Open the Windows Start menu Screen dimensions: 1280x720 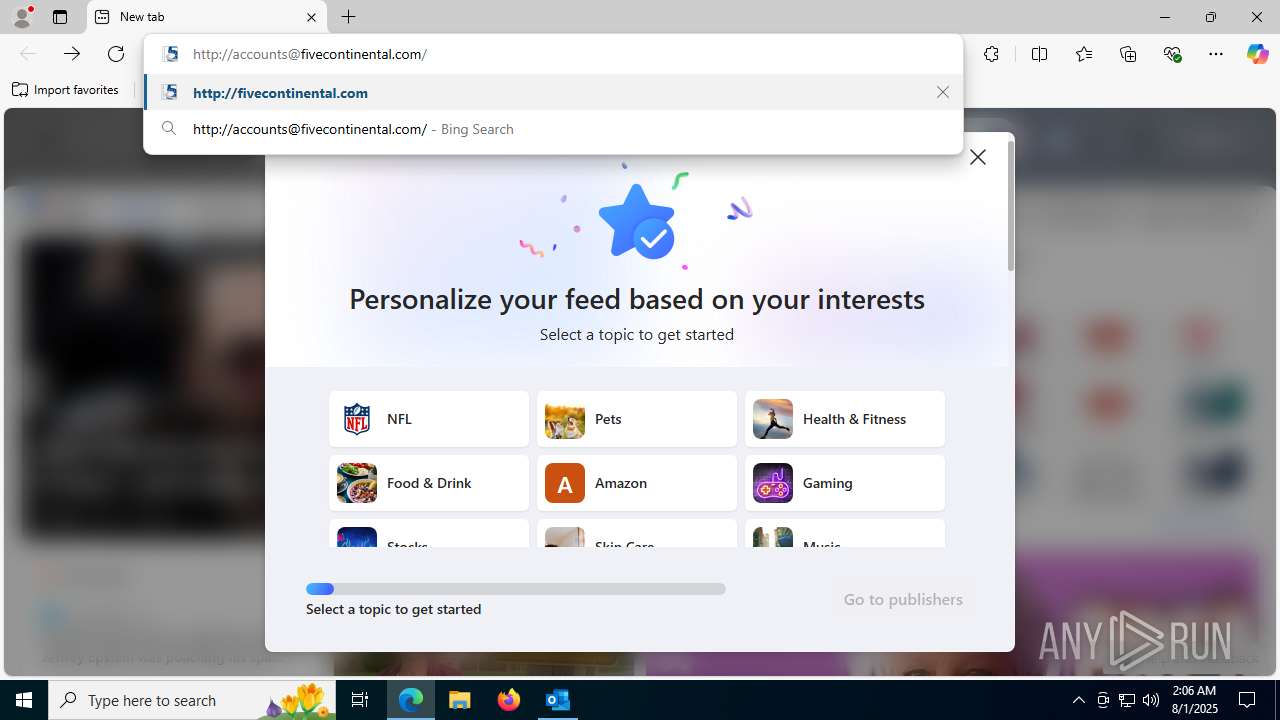pos(24,700)
